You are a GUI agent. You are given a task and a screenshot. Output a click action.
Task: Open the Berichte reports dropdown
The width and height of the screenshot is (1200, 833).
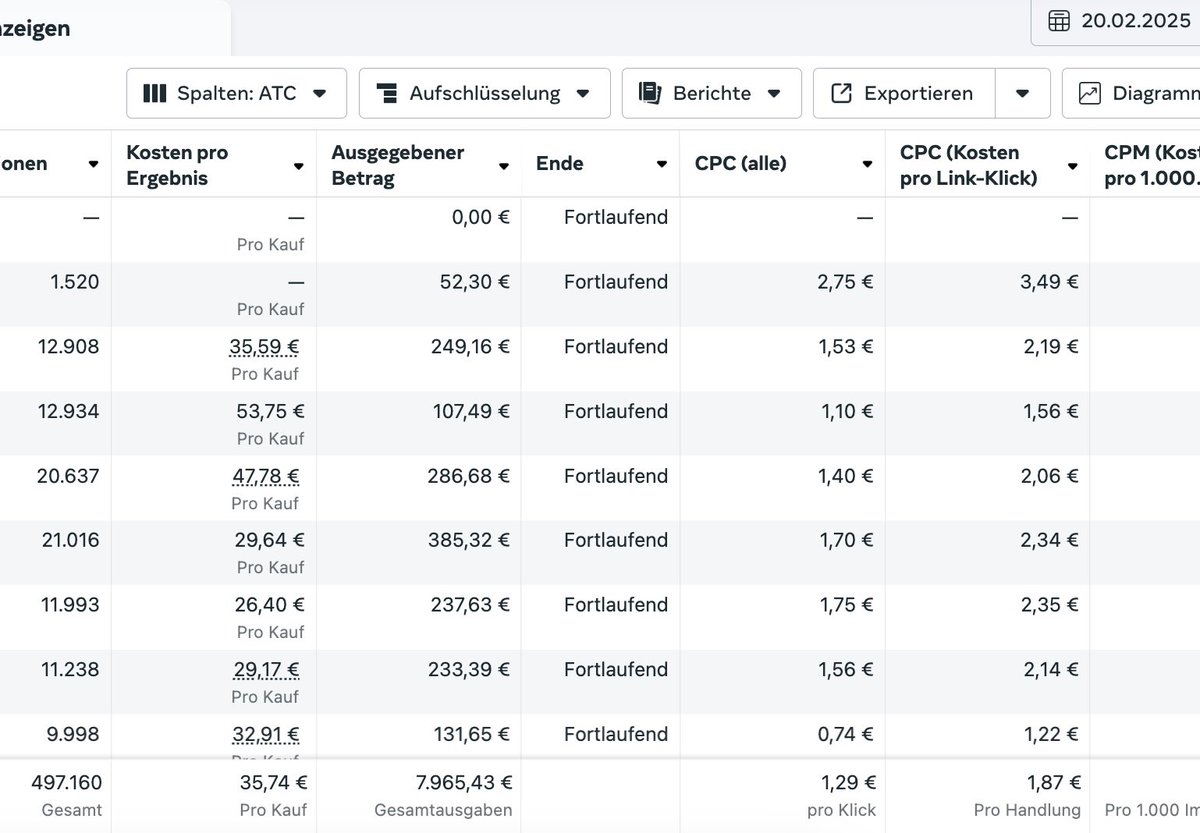711,93
